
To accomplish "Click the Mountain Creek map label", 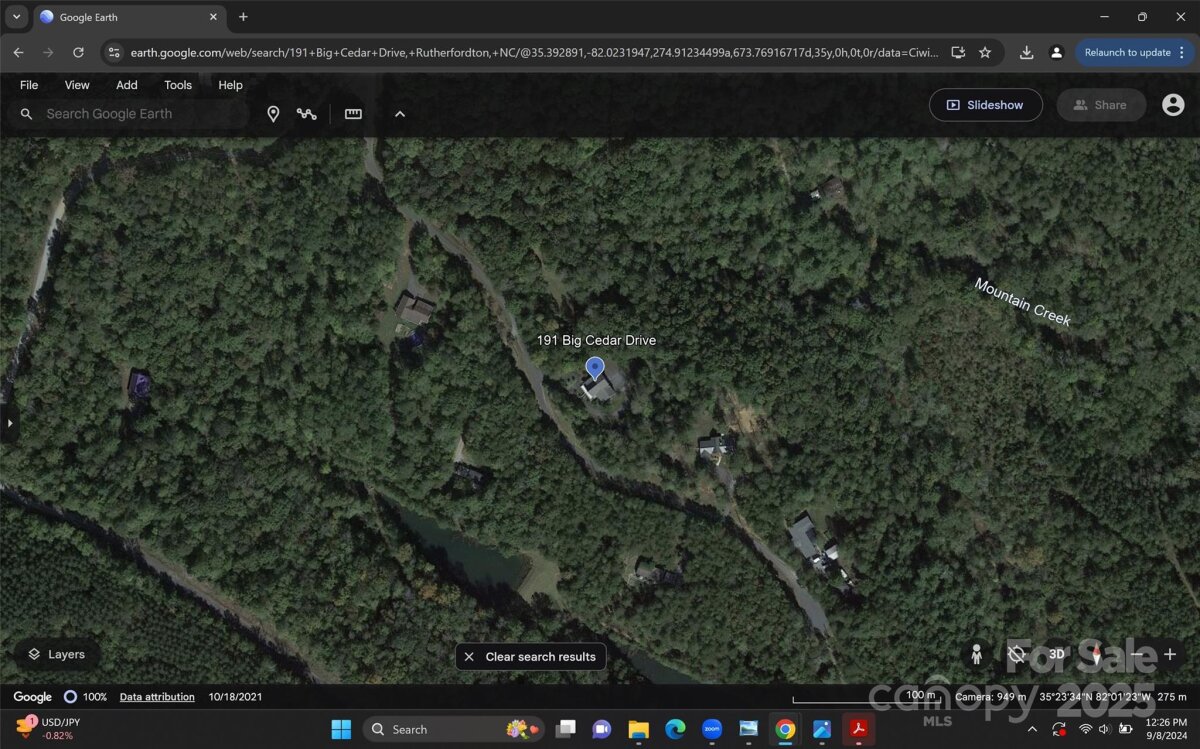I will [1023, 302].
